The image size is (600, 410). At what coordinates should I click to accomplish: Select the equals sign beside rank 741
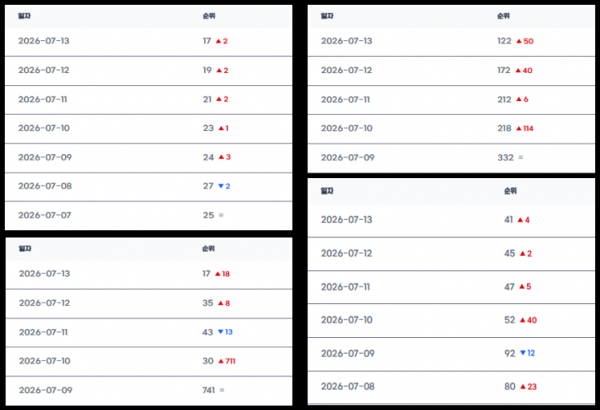222,390
